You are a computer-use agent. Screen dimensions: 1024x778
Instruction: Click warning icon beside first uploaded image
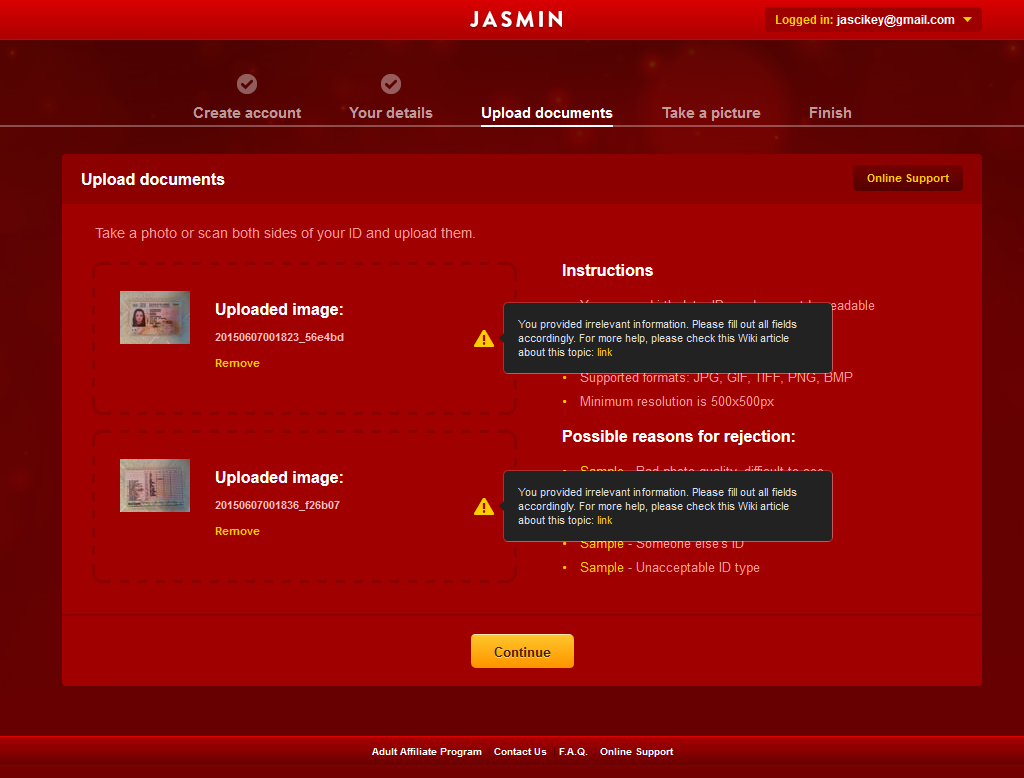(484, 338)
